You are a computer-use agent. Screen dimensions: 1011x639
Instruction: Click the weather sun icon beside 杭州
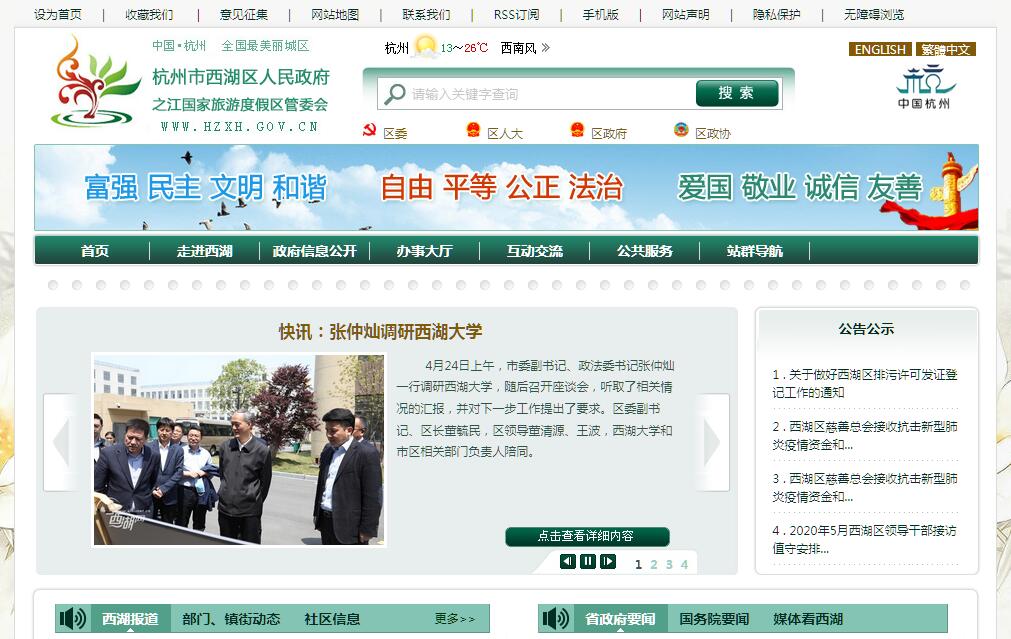pos(425,46)
